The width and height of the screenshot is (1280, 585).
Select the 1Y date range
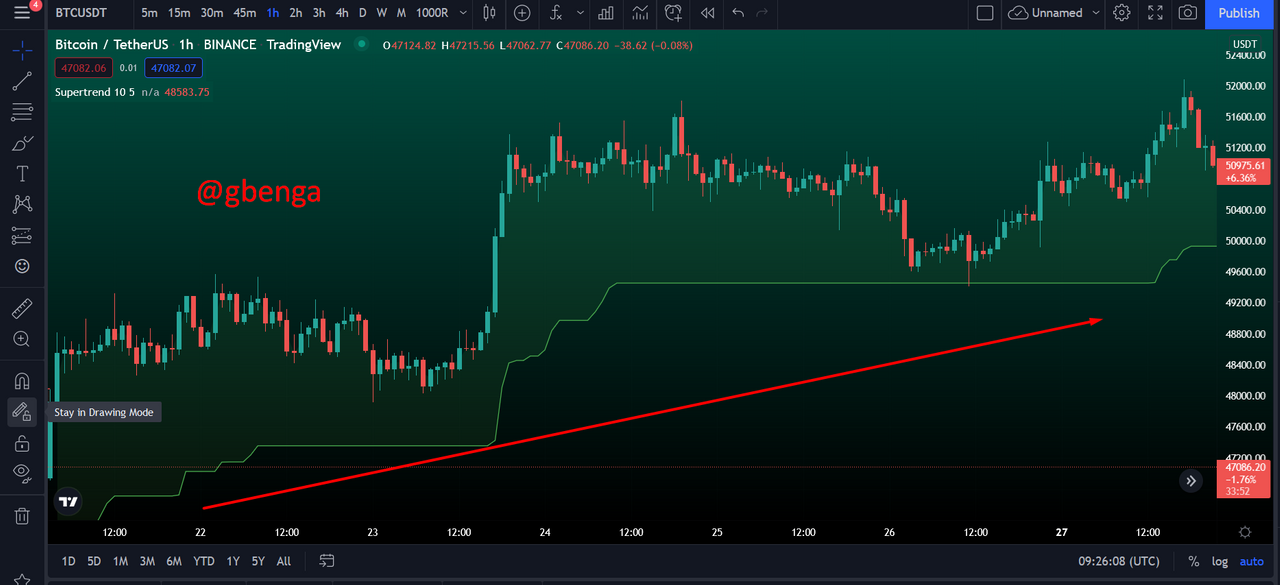click(233, 561)
